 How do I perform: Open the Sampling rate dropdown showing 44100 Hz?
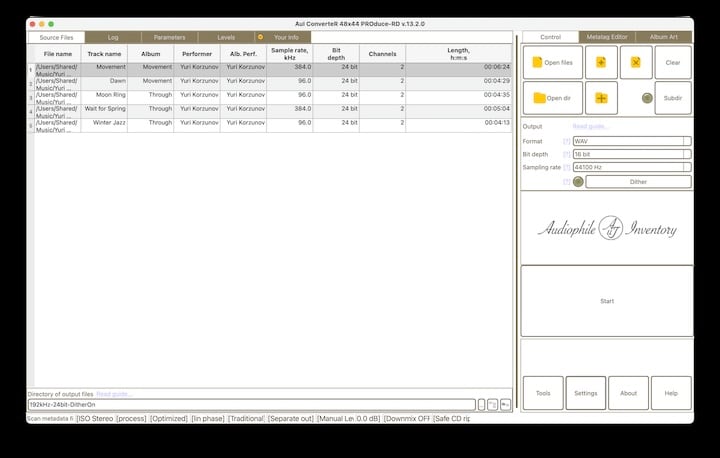pos(632,167)
